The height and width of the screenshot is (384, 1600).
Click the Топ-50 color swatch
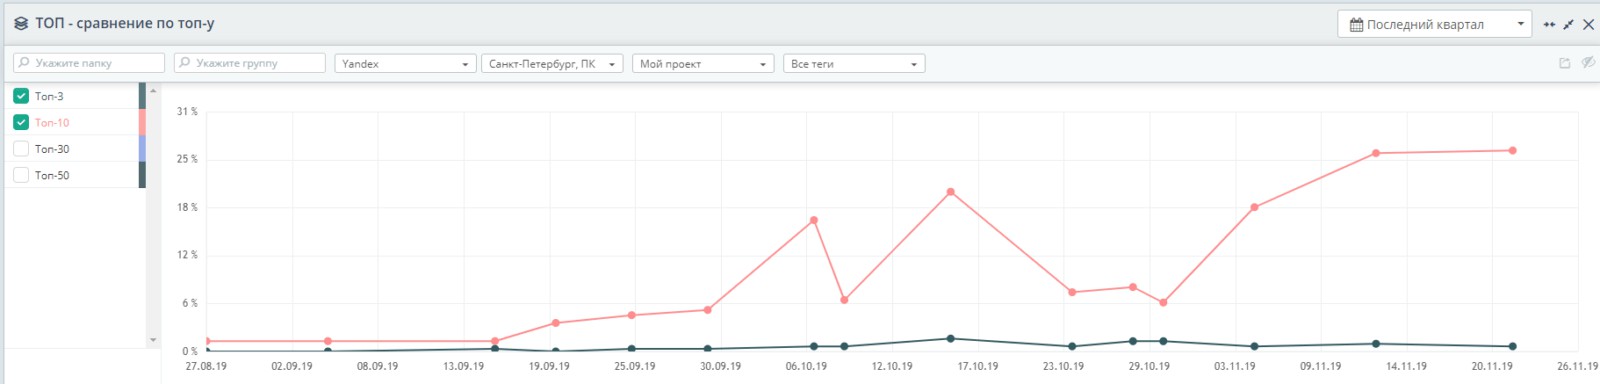coord(142,175)
